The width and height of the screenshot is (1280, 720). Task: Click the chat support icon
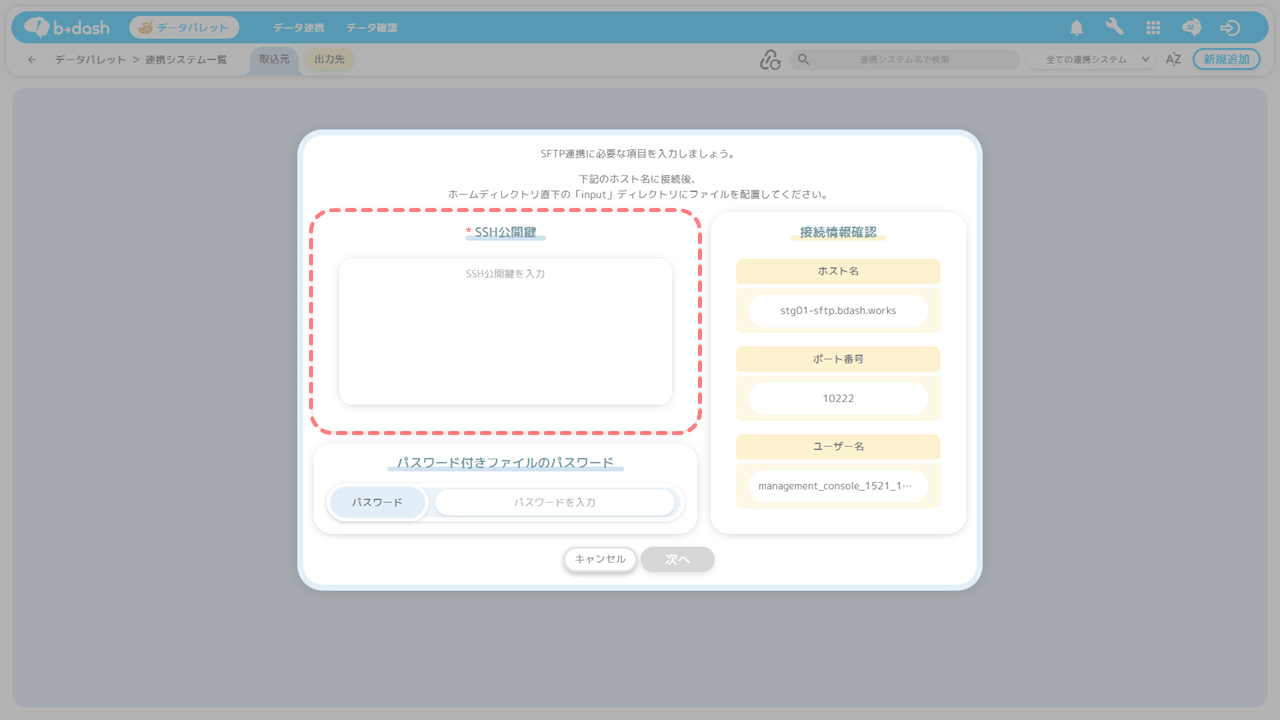pyautogui.click(x=1191, y=28)
